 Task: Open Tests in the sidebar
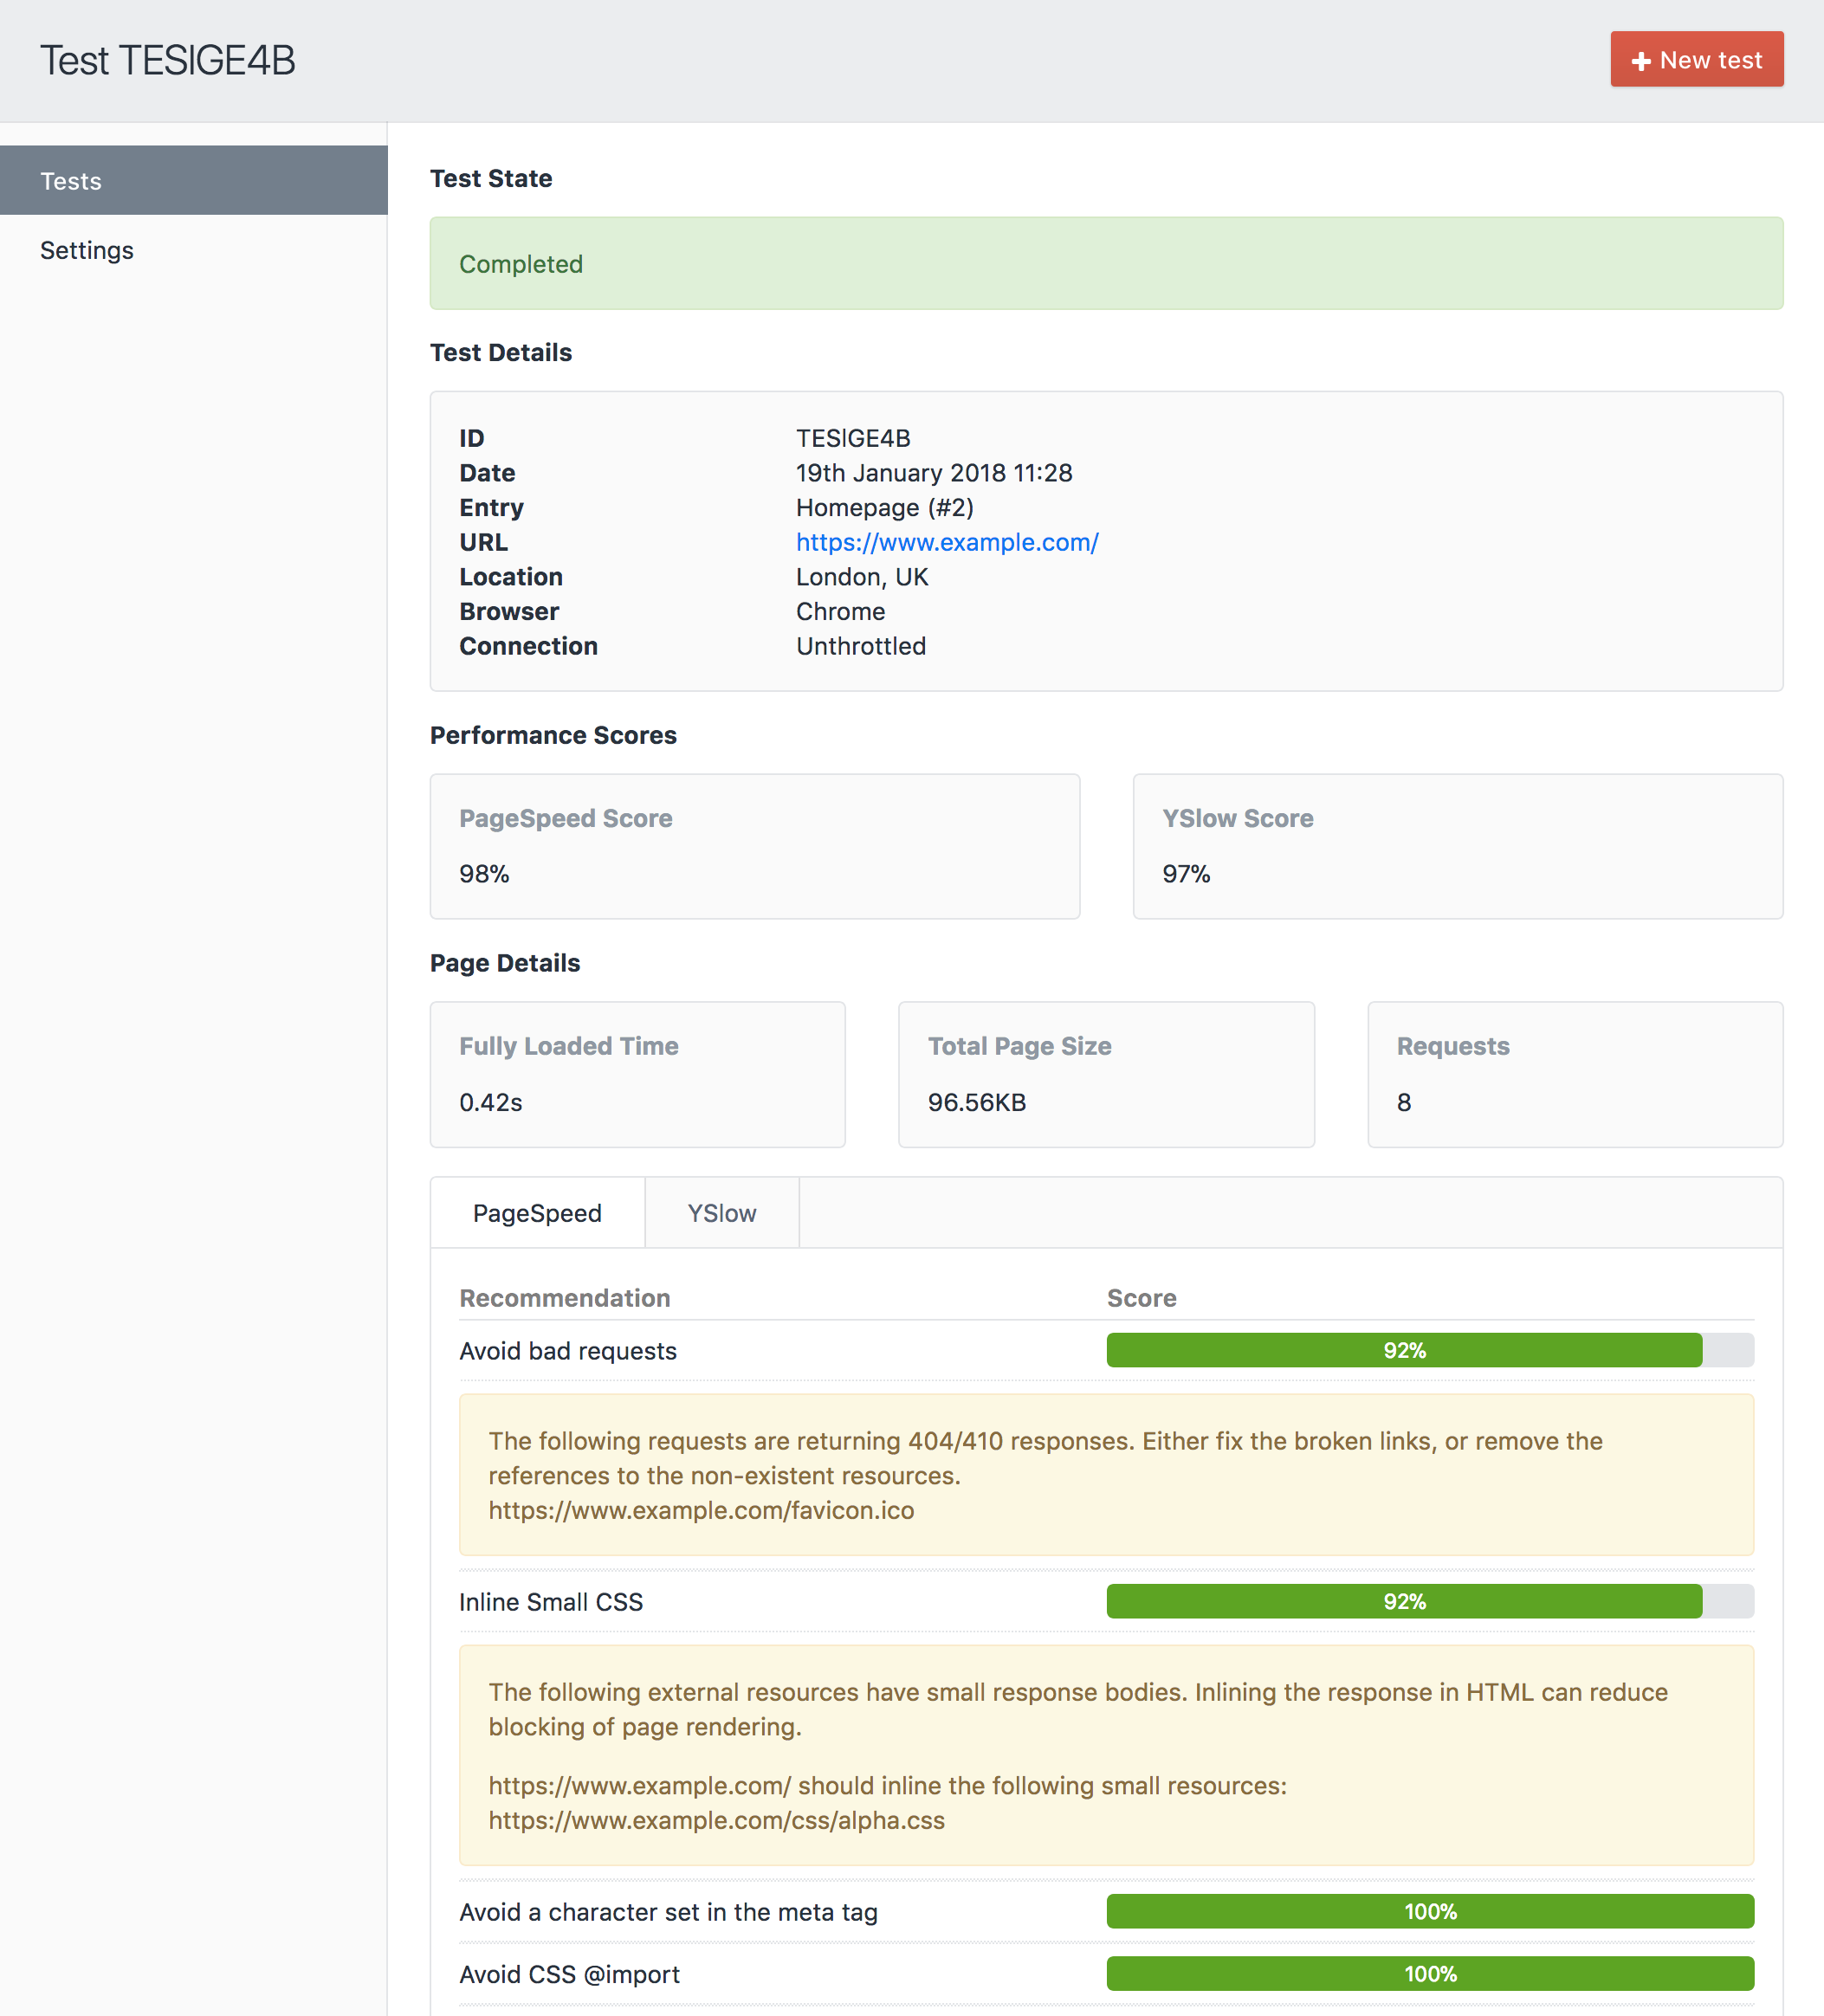(71, 181)
